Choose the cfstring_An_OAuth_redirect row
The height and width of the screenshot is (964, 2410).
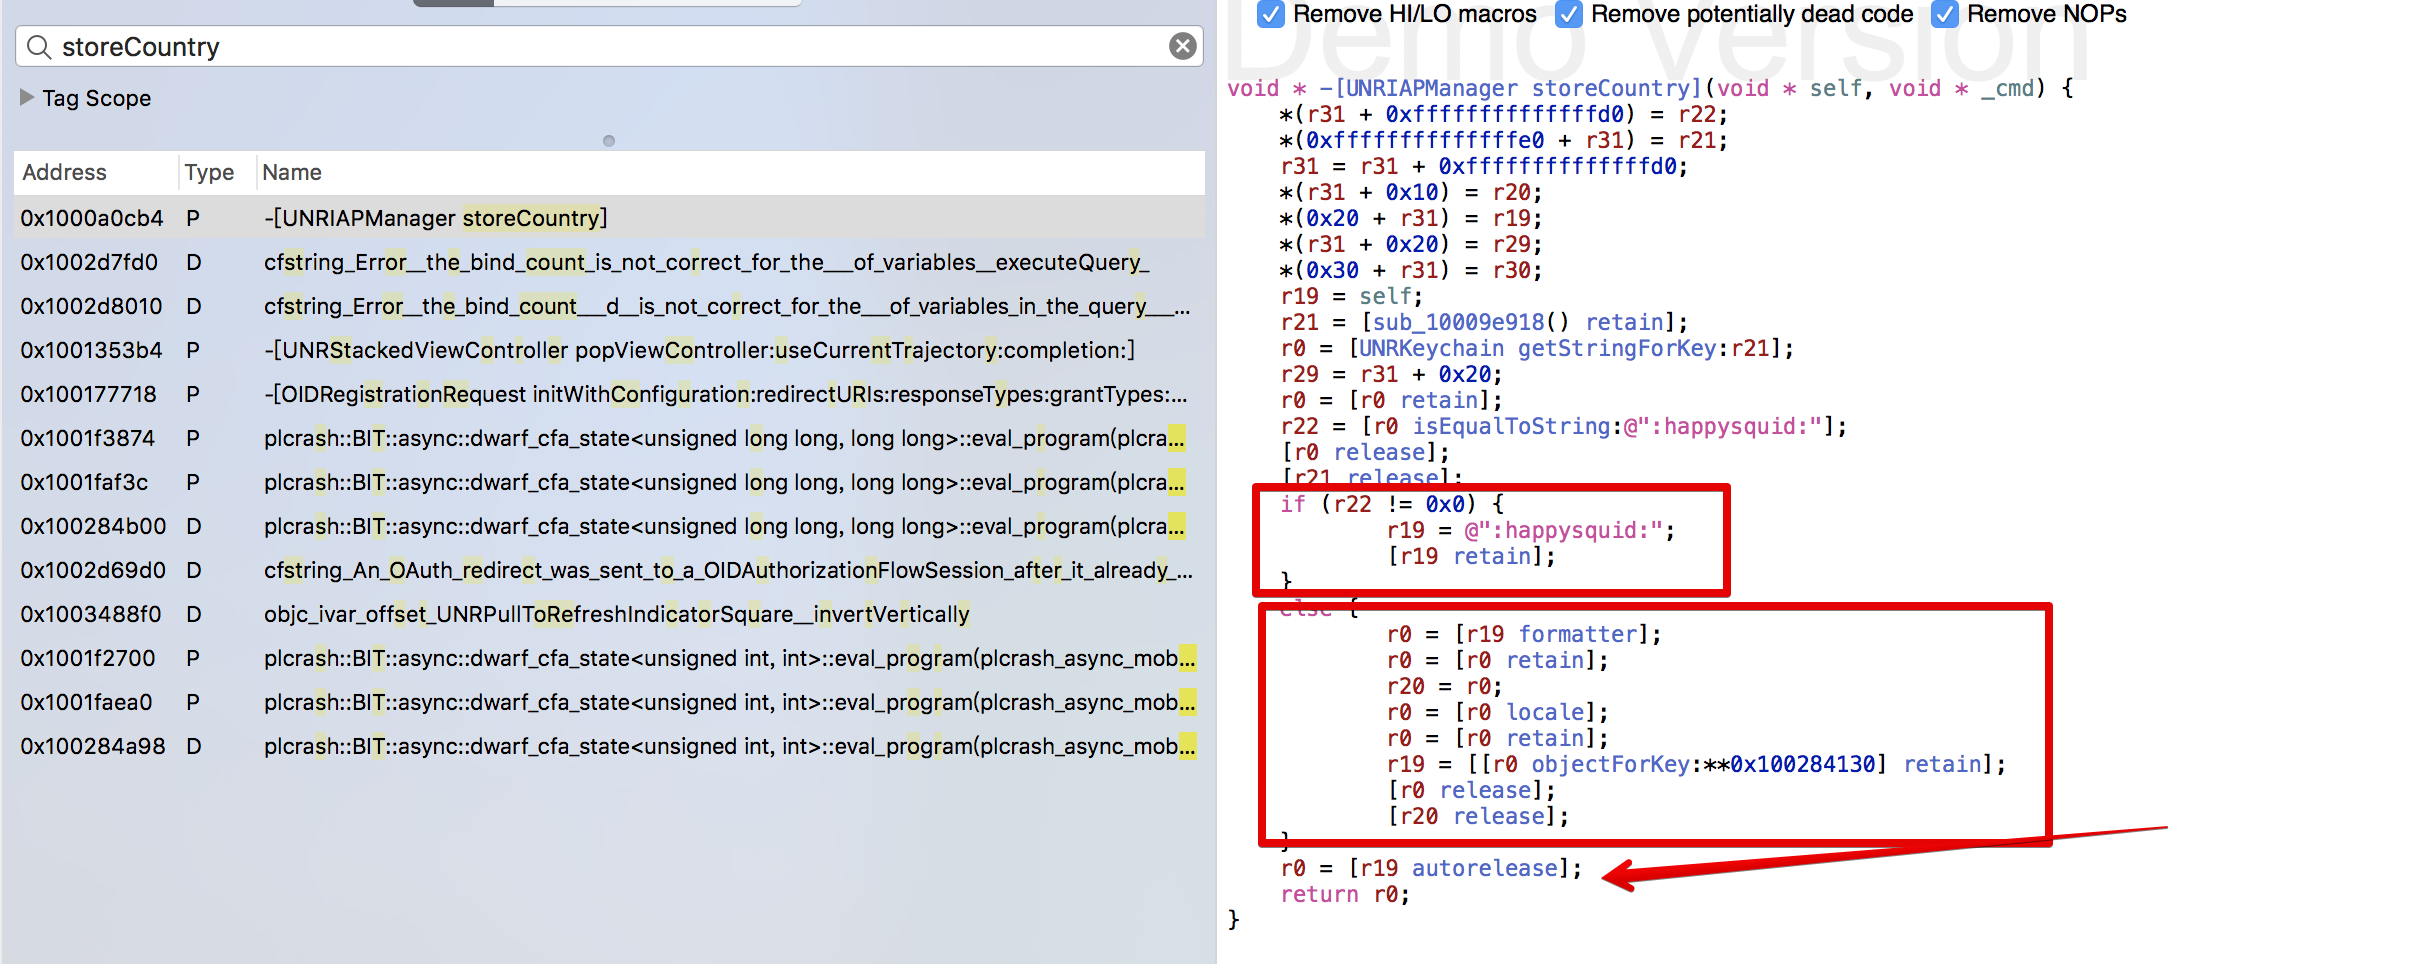727,570
